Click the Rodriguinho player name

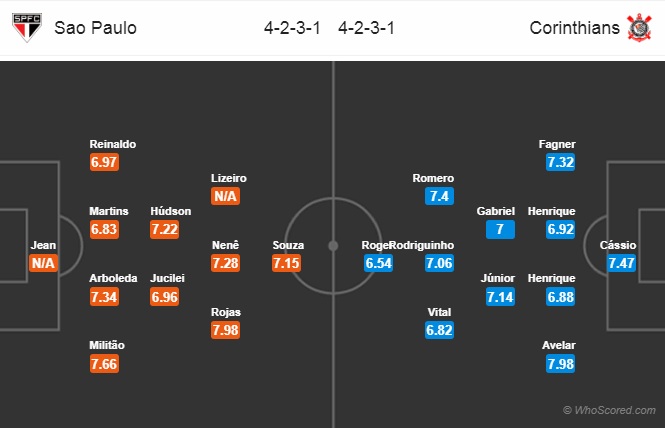[422, 245]
